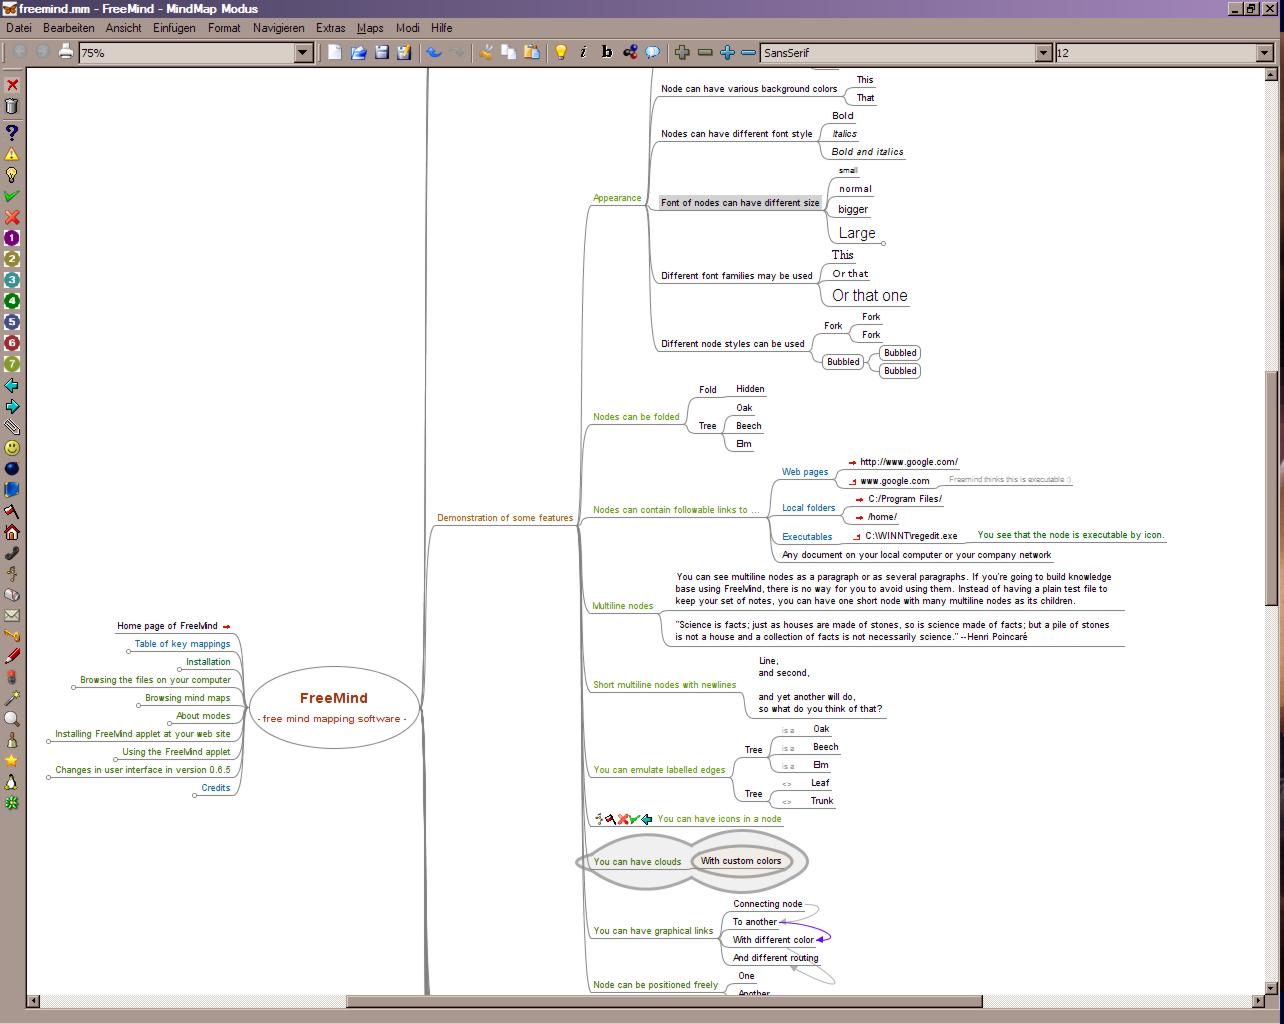Click the save-as icon with pencil

tap(404, 52)
